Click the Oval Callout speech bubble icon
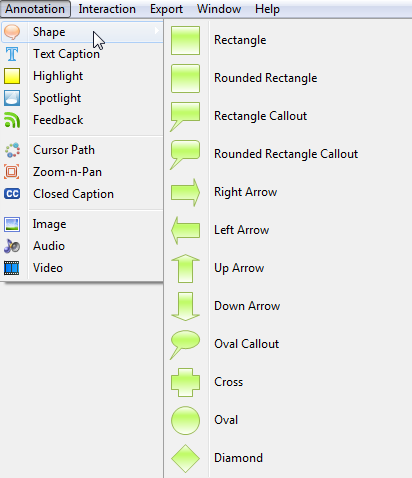The width and height of the screenshot is (412, 478). pos(185,345)
